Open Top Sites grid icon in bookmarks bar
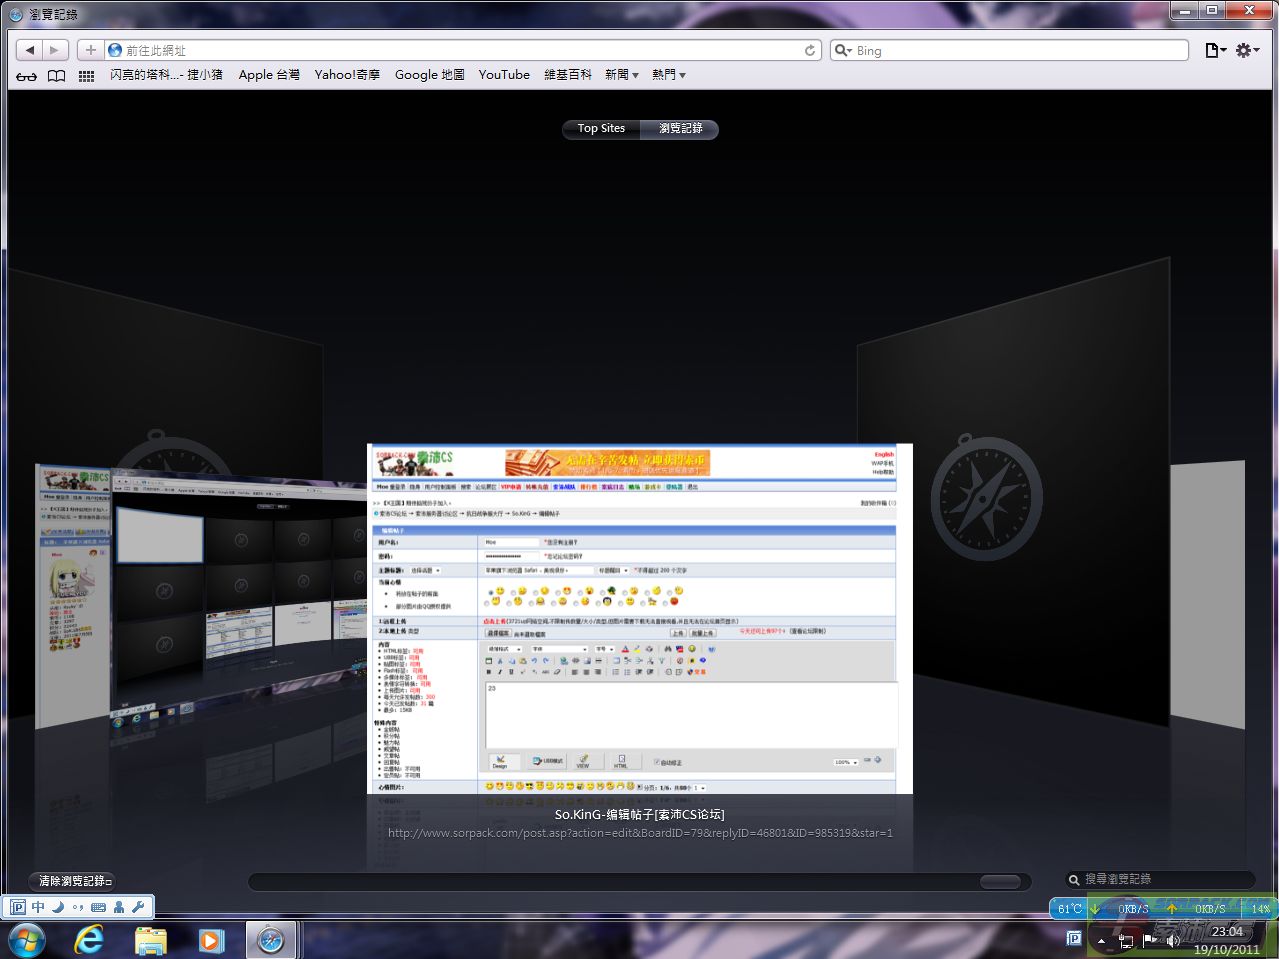This screenshot has height=959, width=1279. click(87, 76)
